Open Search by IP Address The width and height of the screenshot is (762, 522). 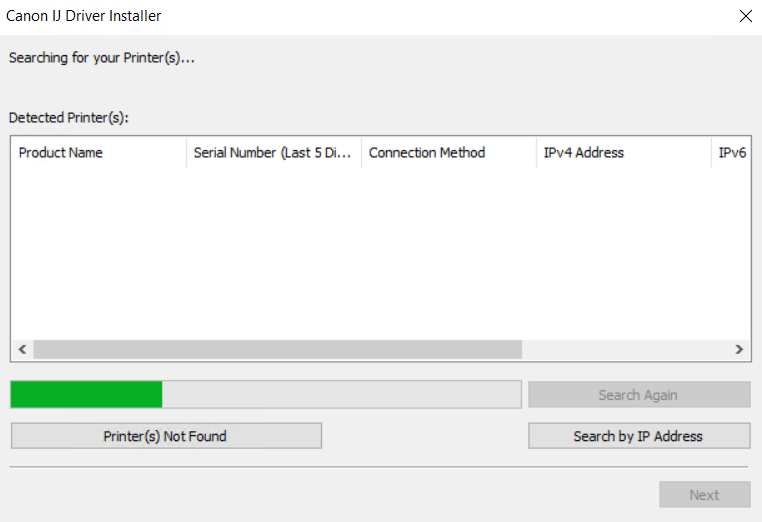[639, 435]
